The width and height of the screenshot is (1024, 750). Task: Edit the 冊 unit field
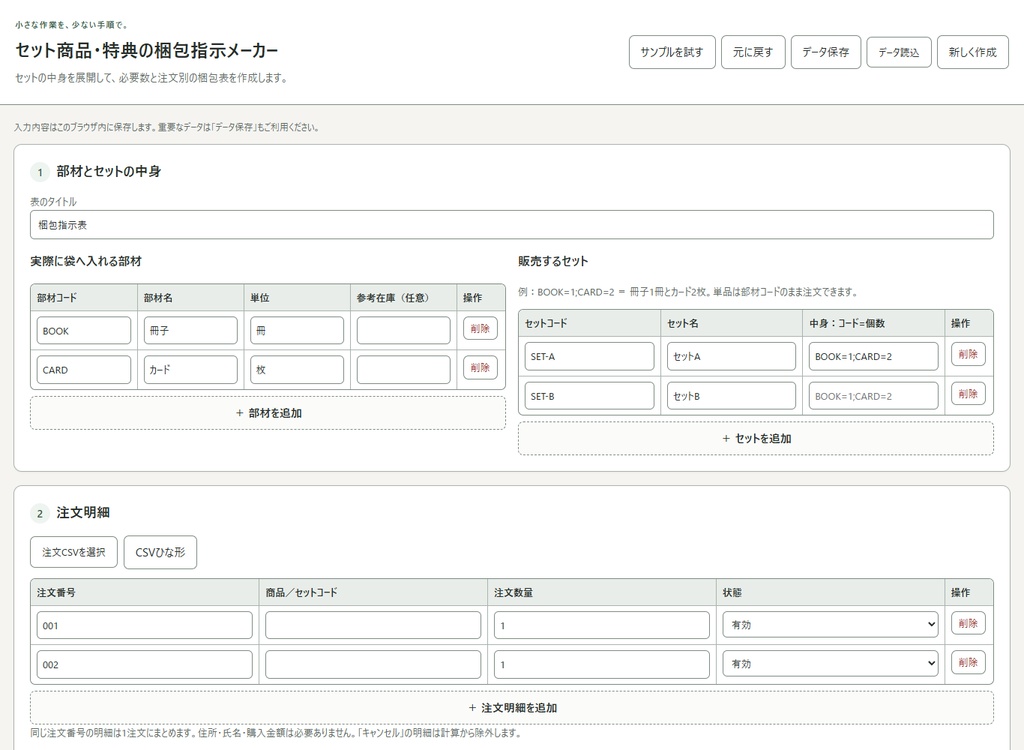tap(297, 331)
